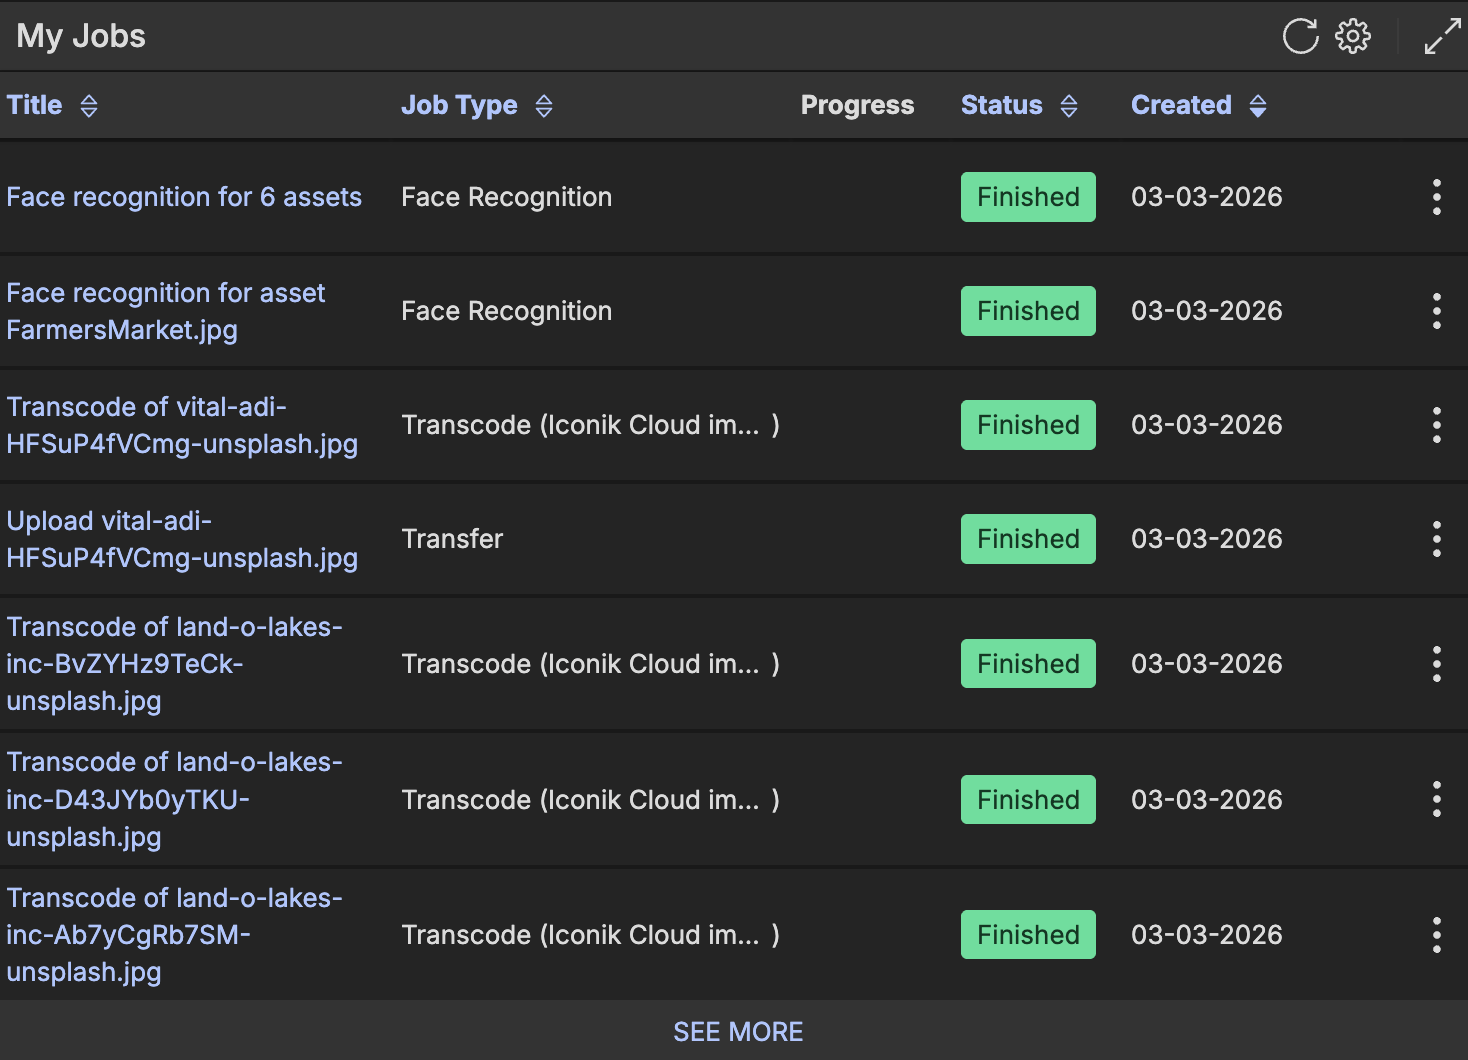The image size is (1468, 1060).
Task: Expand the My Jobs panel to fullscreen
Action: point(1442,37)
